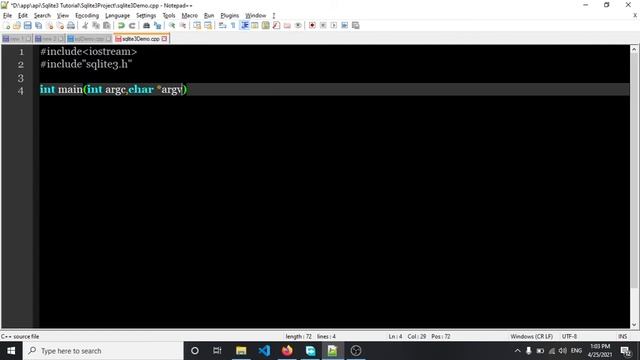Click the Close document toolbar icon
The height and width of the screenshot is (360, 640).
pos(49,25)
